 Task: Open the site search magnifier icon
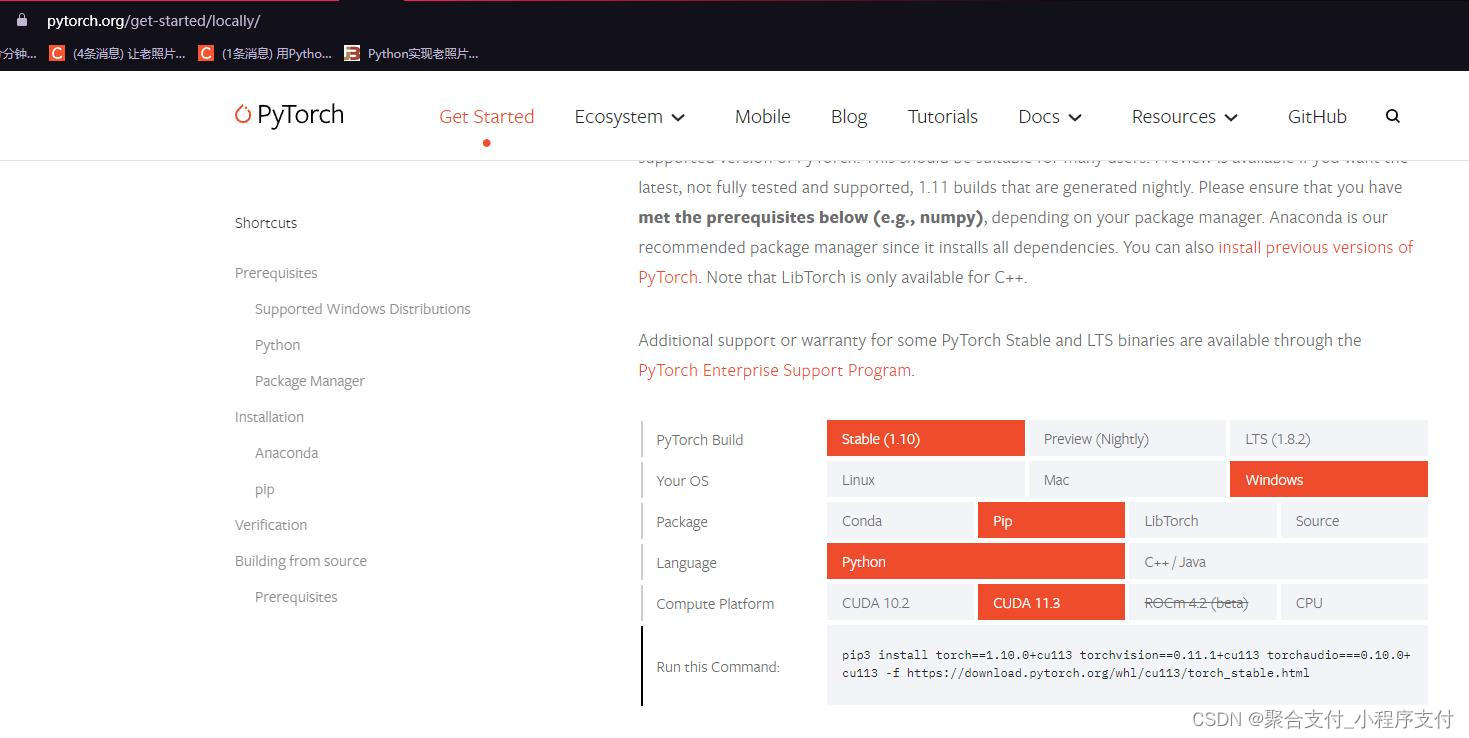coord(1392,116)
